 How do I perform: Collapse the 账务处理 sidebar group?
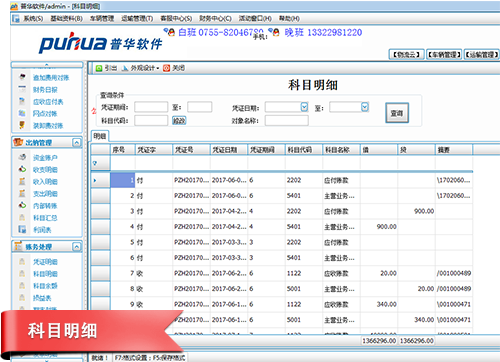coord(77,247)
